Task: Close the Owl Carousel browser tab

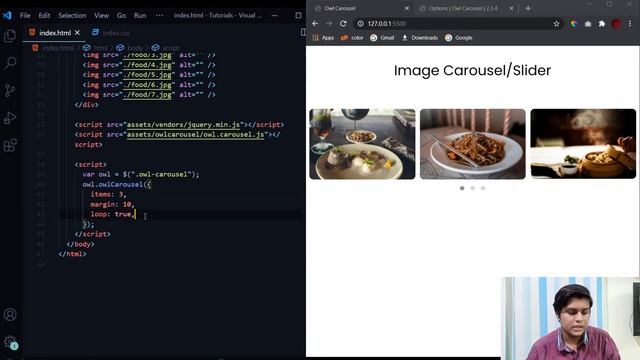Action: pos(407,8)
